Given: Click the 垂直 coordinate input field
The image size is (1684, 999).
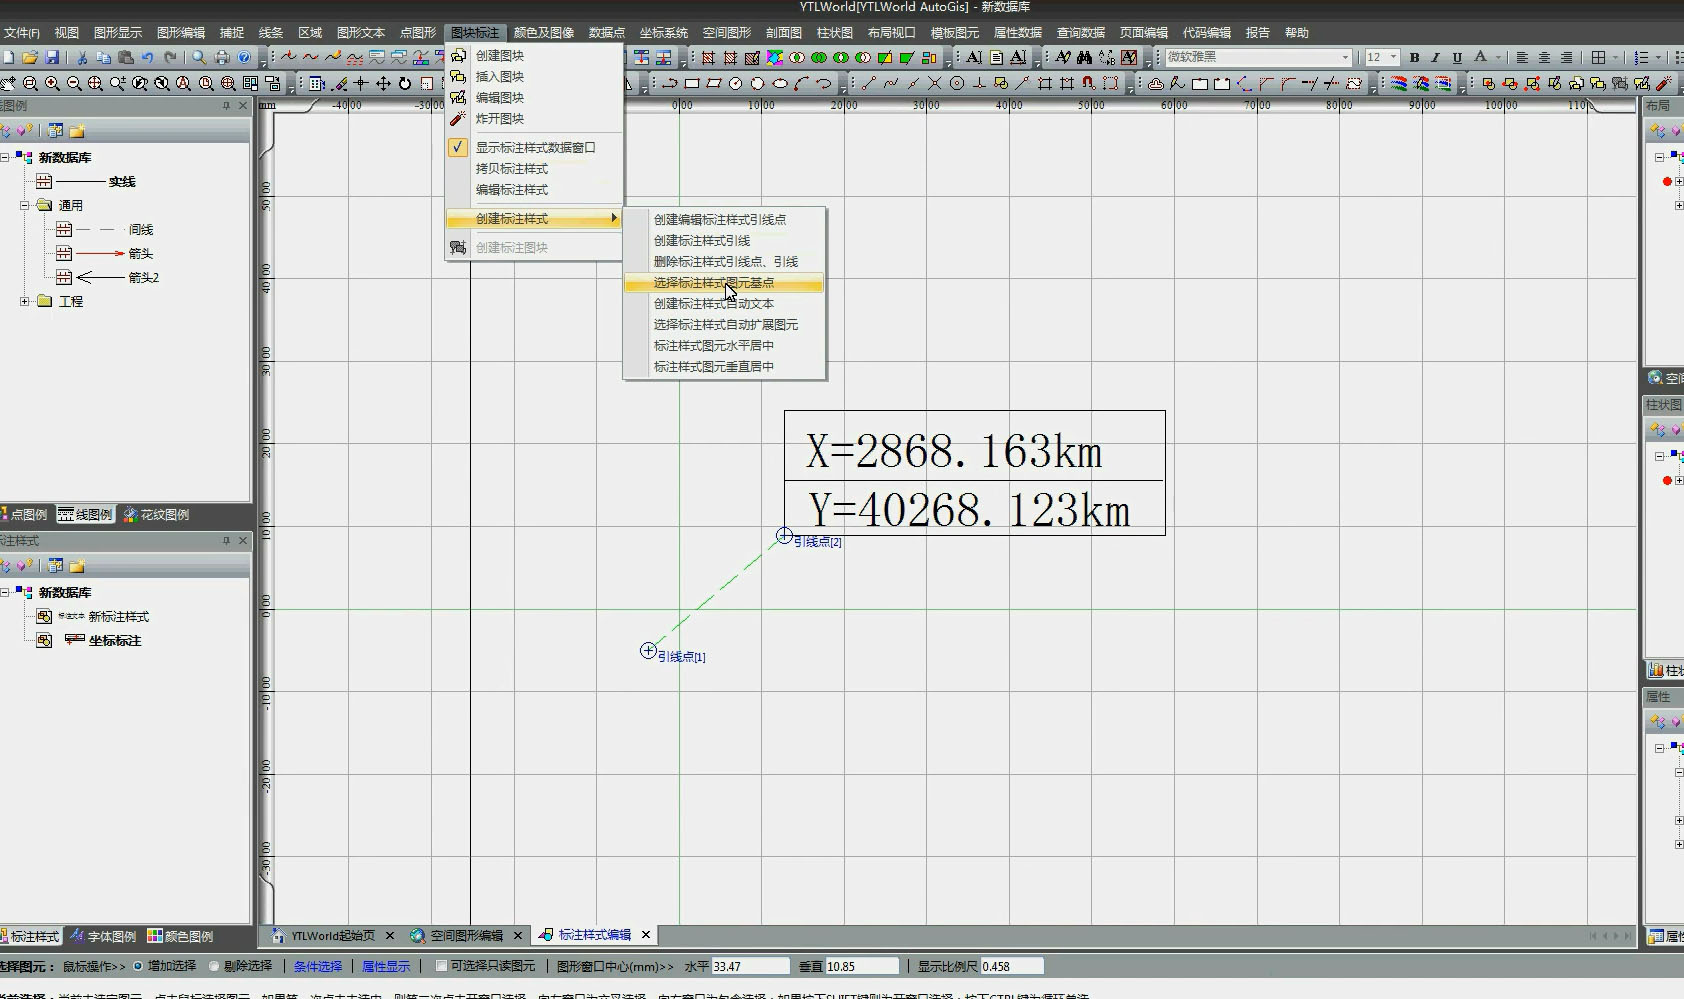Looking at the screenshot, I should [862, 966].
